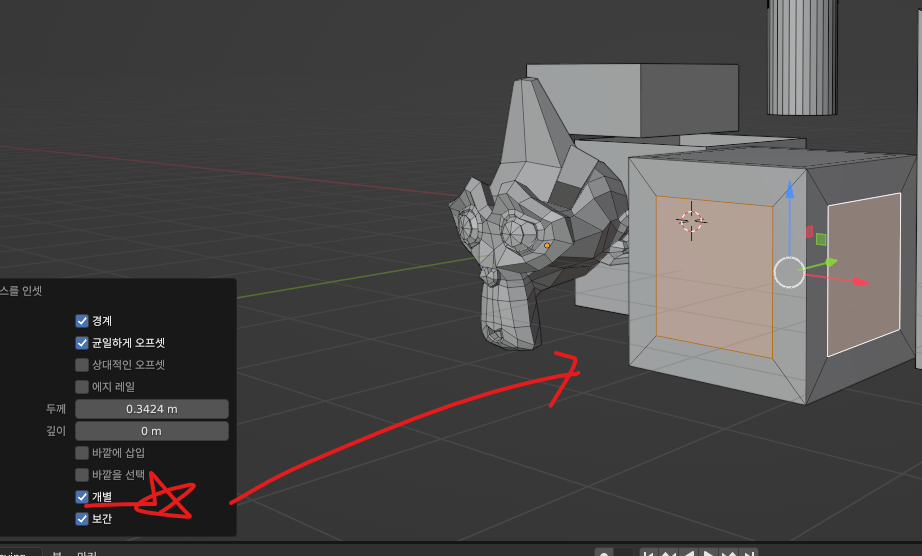Screen dimensions: 922x556
Task: Enable the 바깥을 선택 checkbox
Action: pyautogui.click(x=82, y=474)
